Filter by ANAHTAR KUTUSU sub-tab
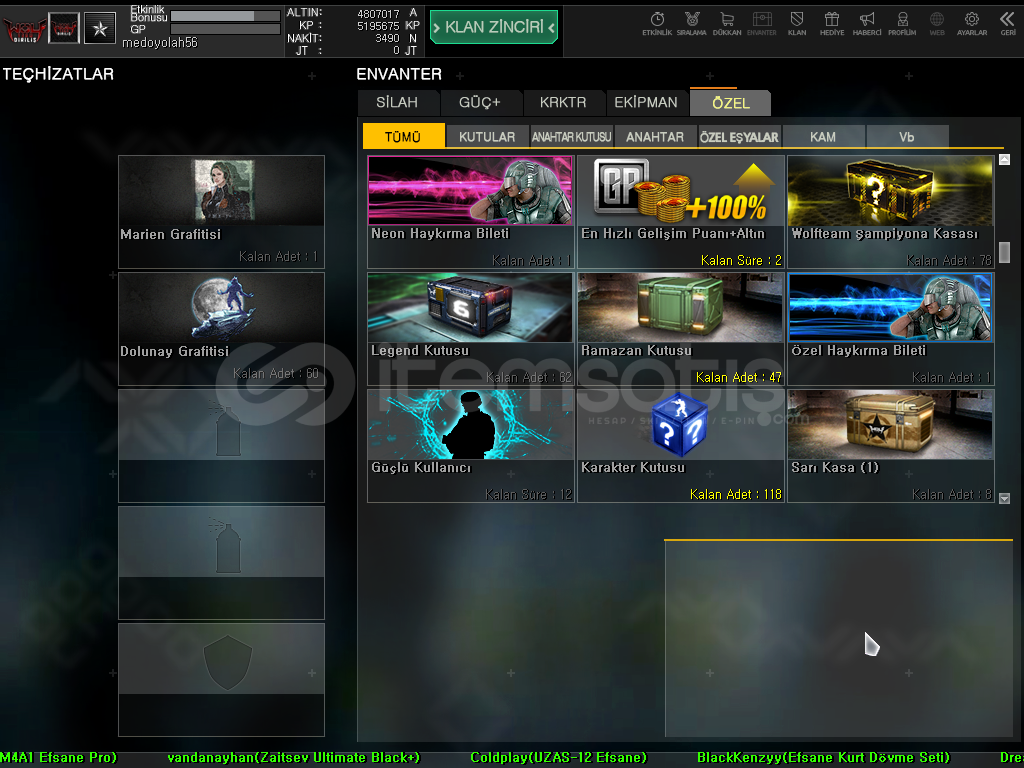This screenshot has width=1024, height=768. (571, 136)
